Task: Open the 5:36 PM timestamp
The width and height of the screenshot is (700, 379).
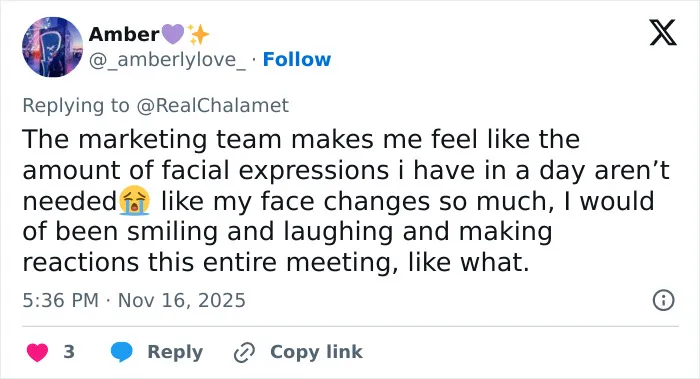Action: [x=61, y=300]
